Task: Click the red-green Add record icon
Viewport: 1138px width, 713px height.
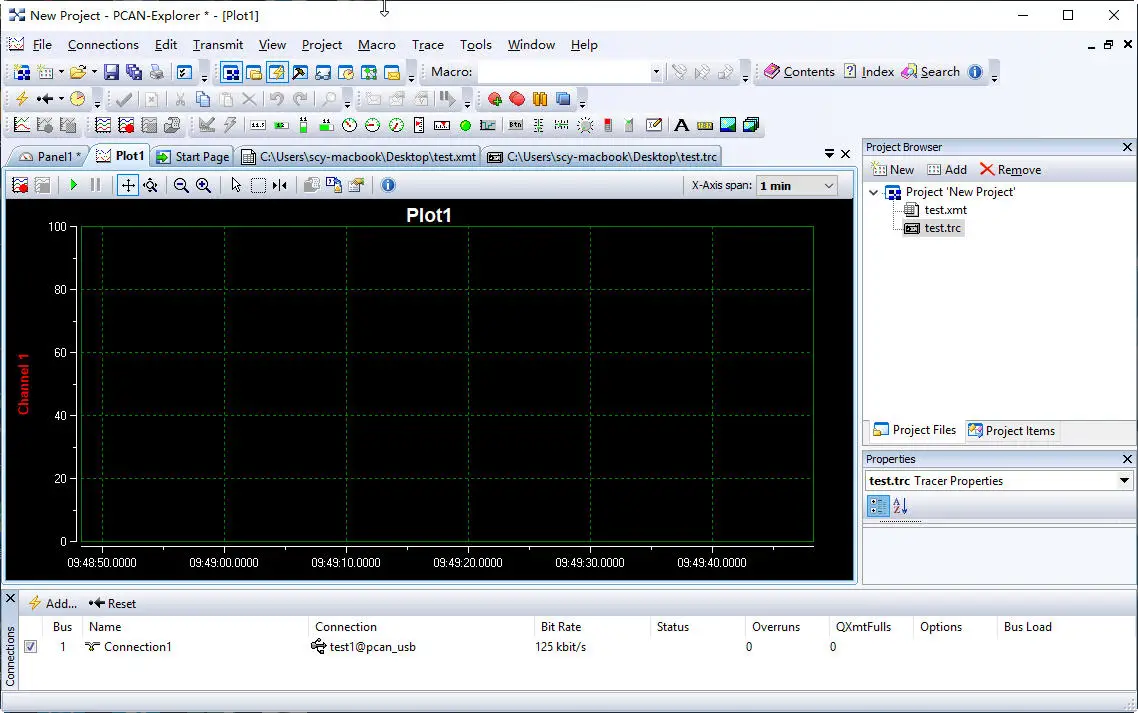Action: coord(494,99)
